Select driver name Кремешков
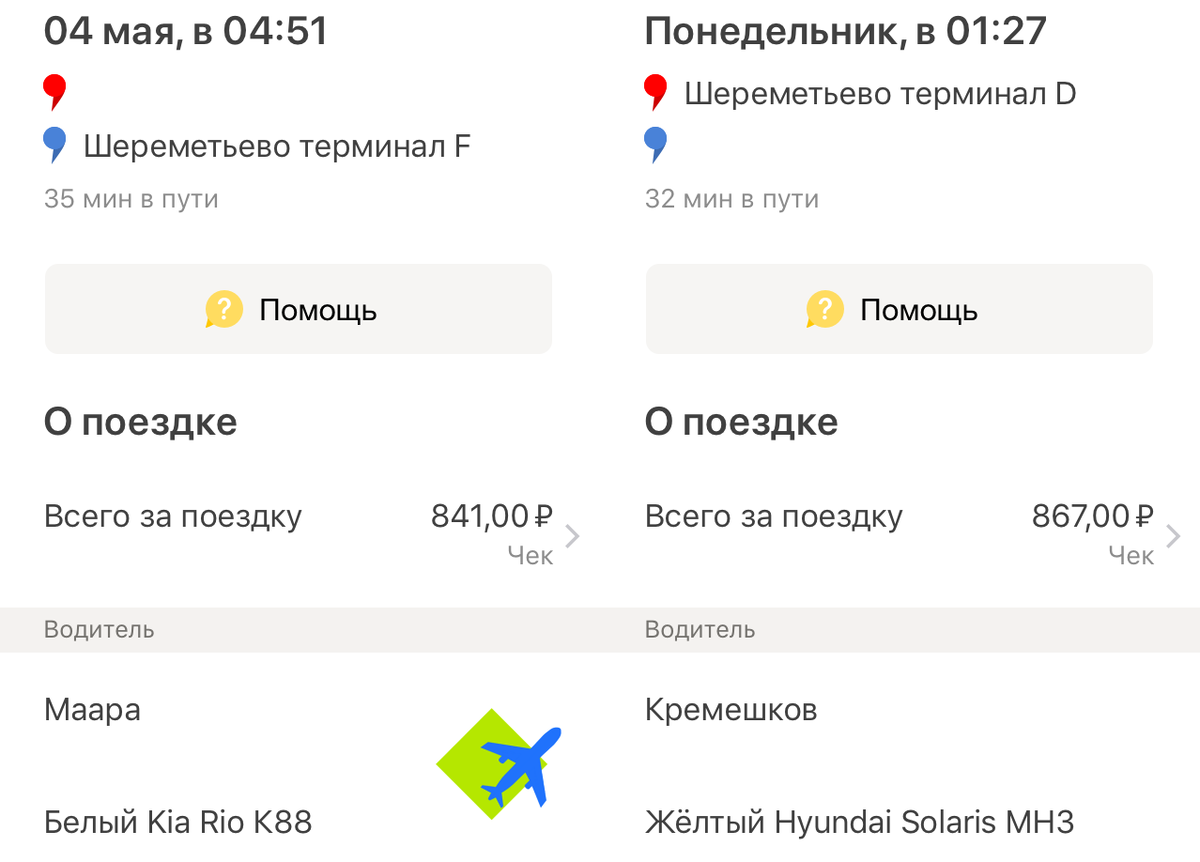The height and width of the screenshot is (862, 1200). [731, 711]
